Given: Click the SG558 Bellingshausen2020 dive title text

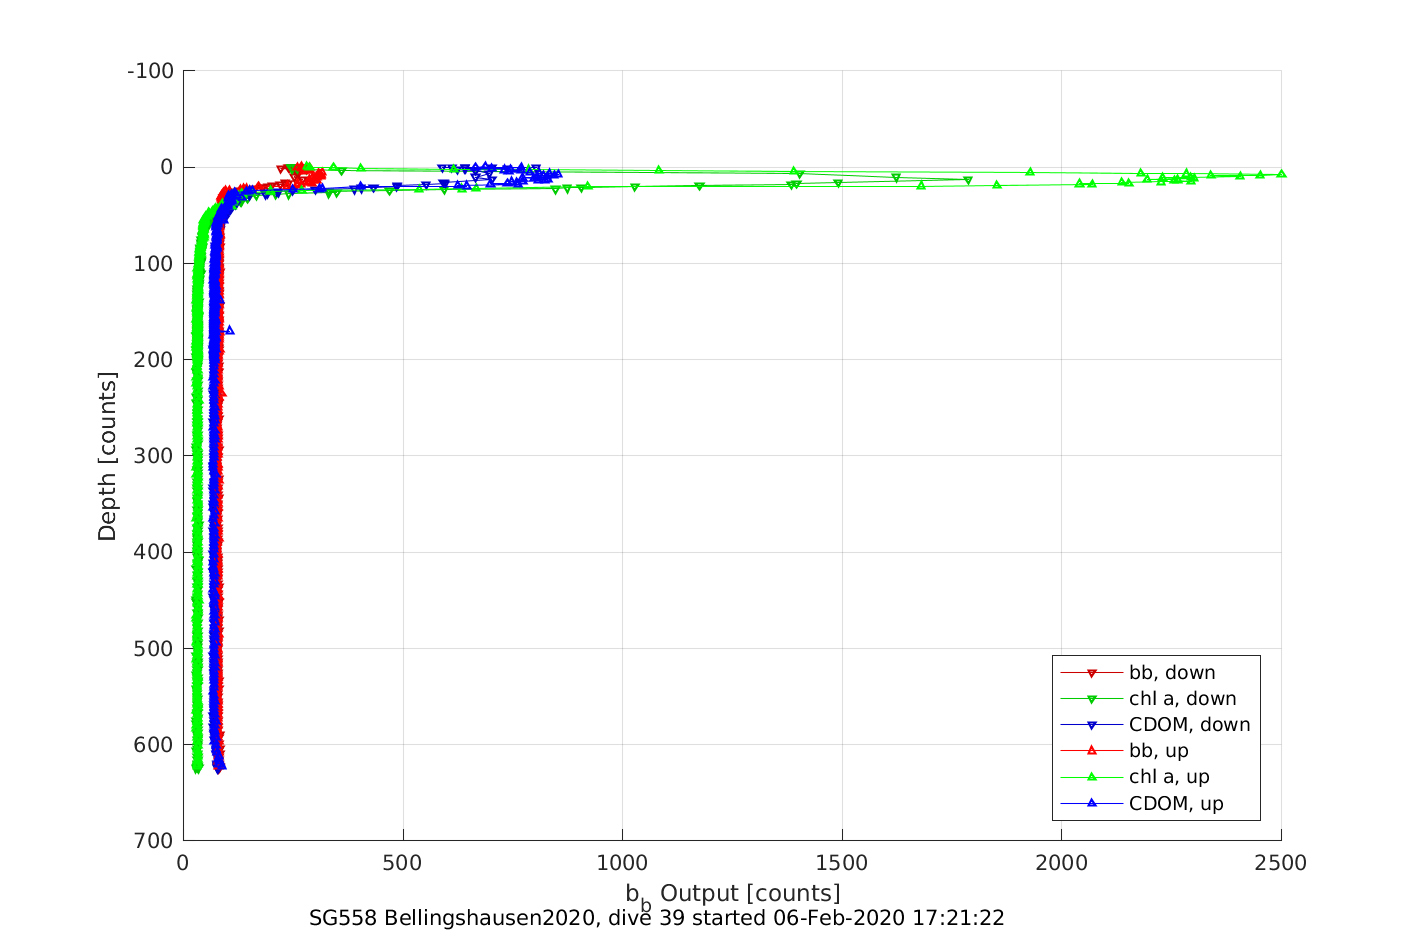Looking at the screenshot, I should coord(657,918).
